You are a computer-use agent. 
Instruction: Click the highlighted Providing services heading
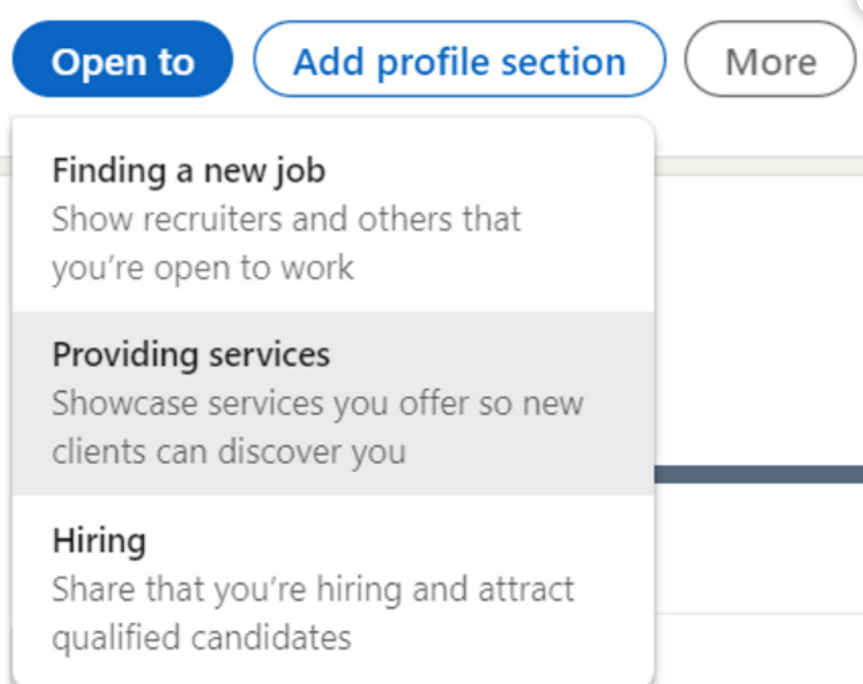[x=191, y=355]
